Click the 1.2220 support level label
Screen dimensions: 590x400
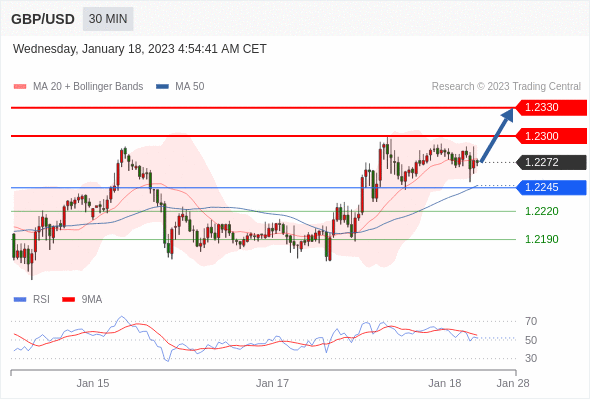point(541,211)
